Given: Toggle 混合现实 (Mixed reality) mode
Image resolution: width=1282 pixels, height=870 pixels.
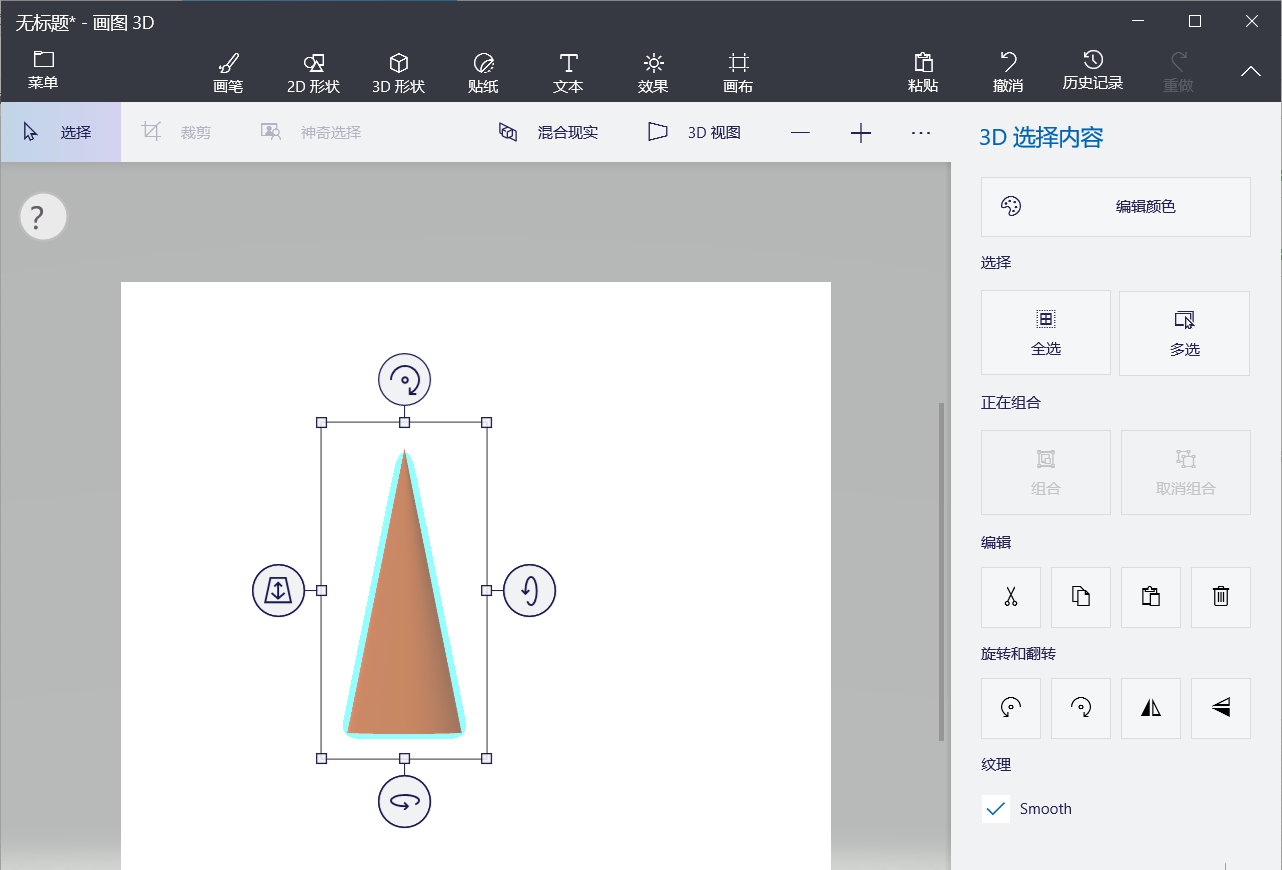Looking at the screenshot, I should (549, 132).
